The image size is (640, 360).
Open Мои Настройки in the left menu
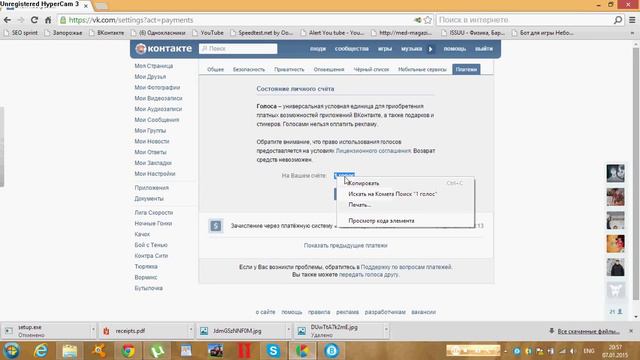[155, 173]
